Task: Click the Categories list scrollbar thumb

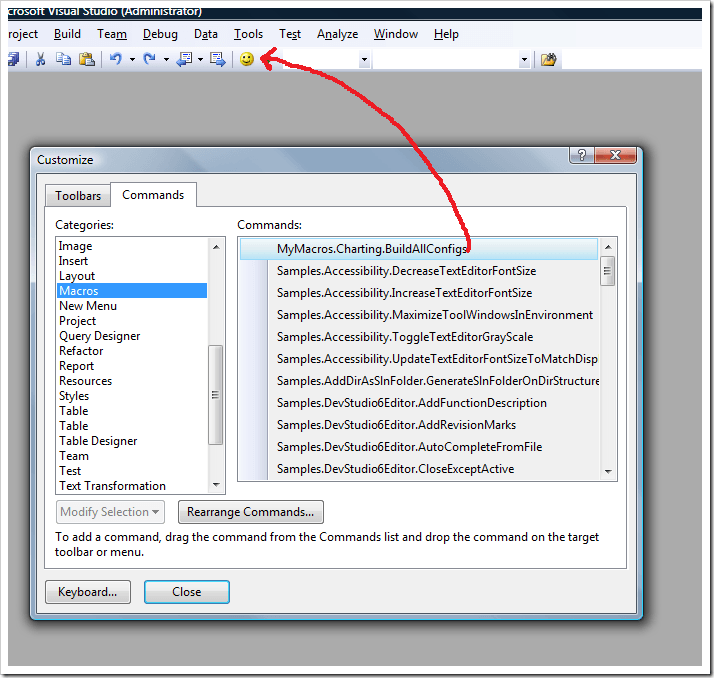Action: (215, 395)
